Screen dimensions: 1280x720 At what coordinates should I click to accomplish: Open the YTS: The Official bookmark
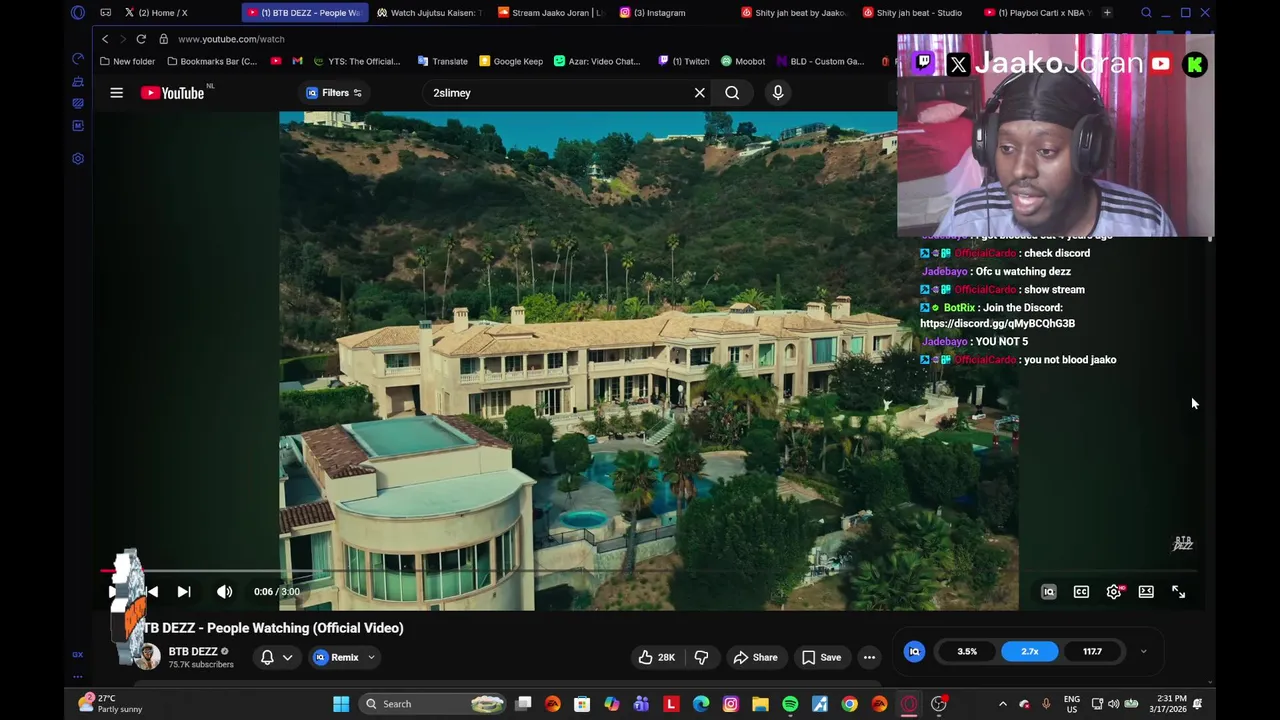click(x=356, y=61)
